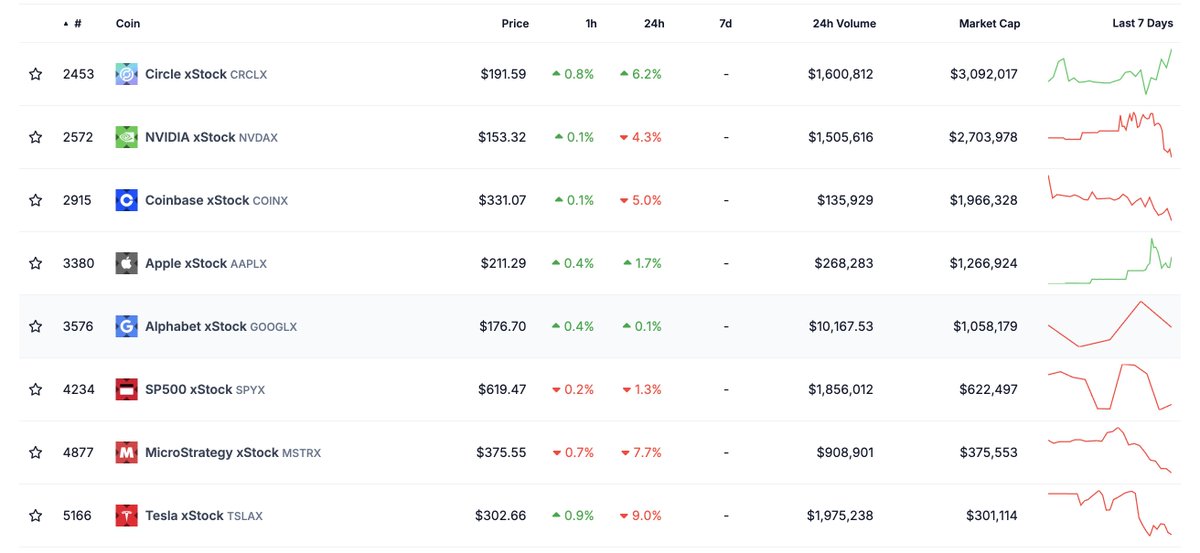Open the Apple xStock AAPLX link
1200x553 pixels.
point(206,263)
